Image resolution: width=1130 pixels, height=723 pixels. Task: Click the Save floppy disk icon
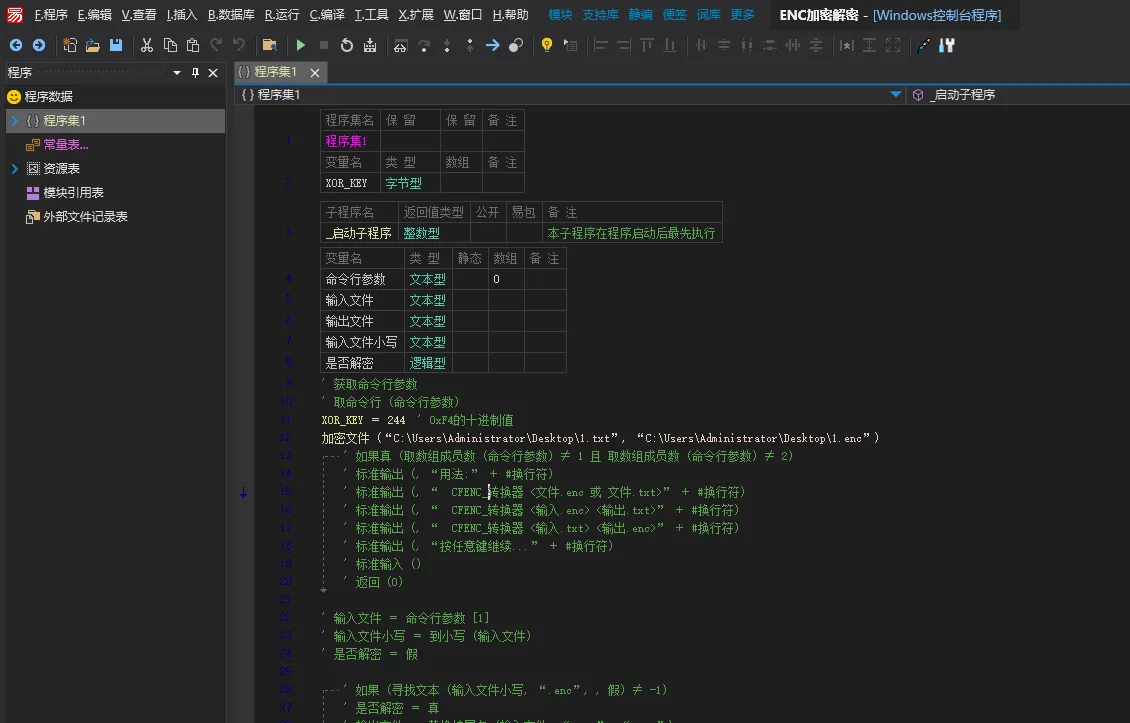pos(116,45)
